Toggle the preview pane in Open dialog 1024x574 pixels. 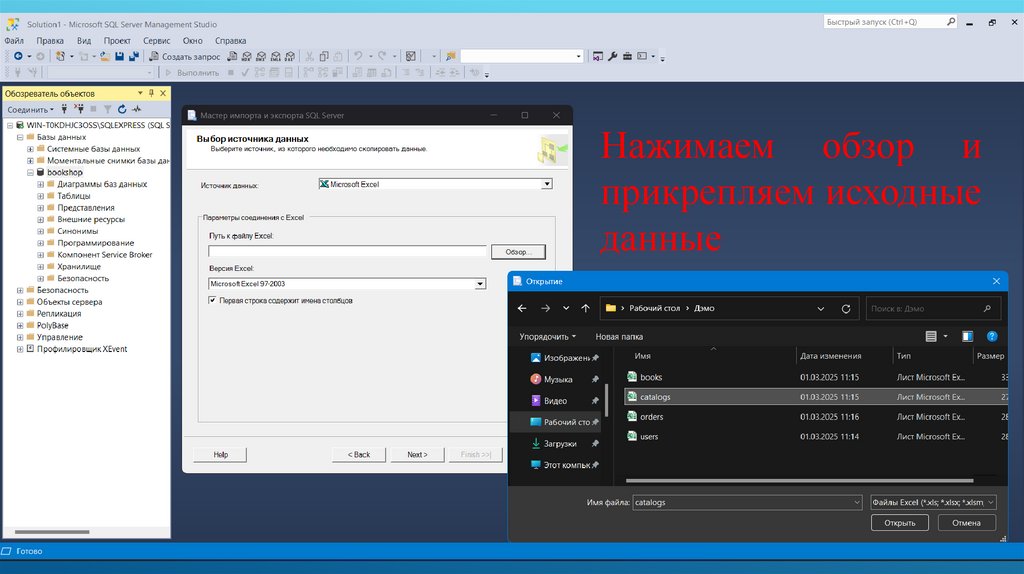pos(967,336)
